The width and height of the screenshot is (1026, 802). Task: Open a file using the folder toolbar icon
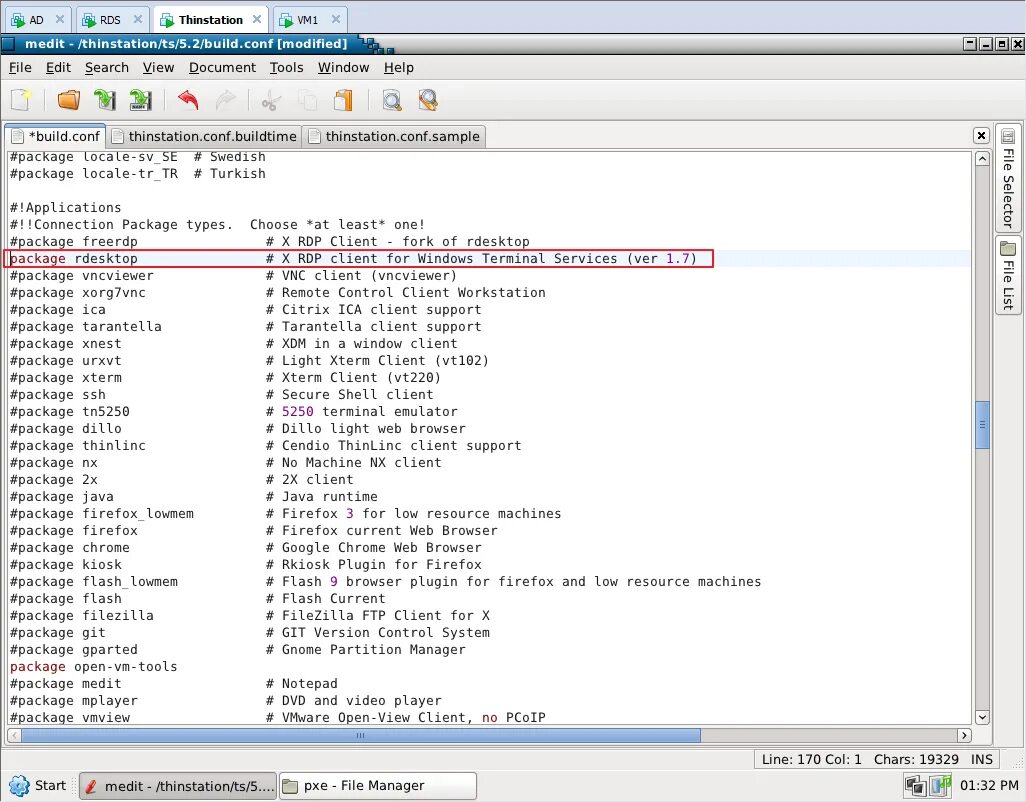click(68, 100)
